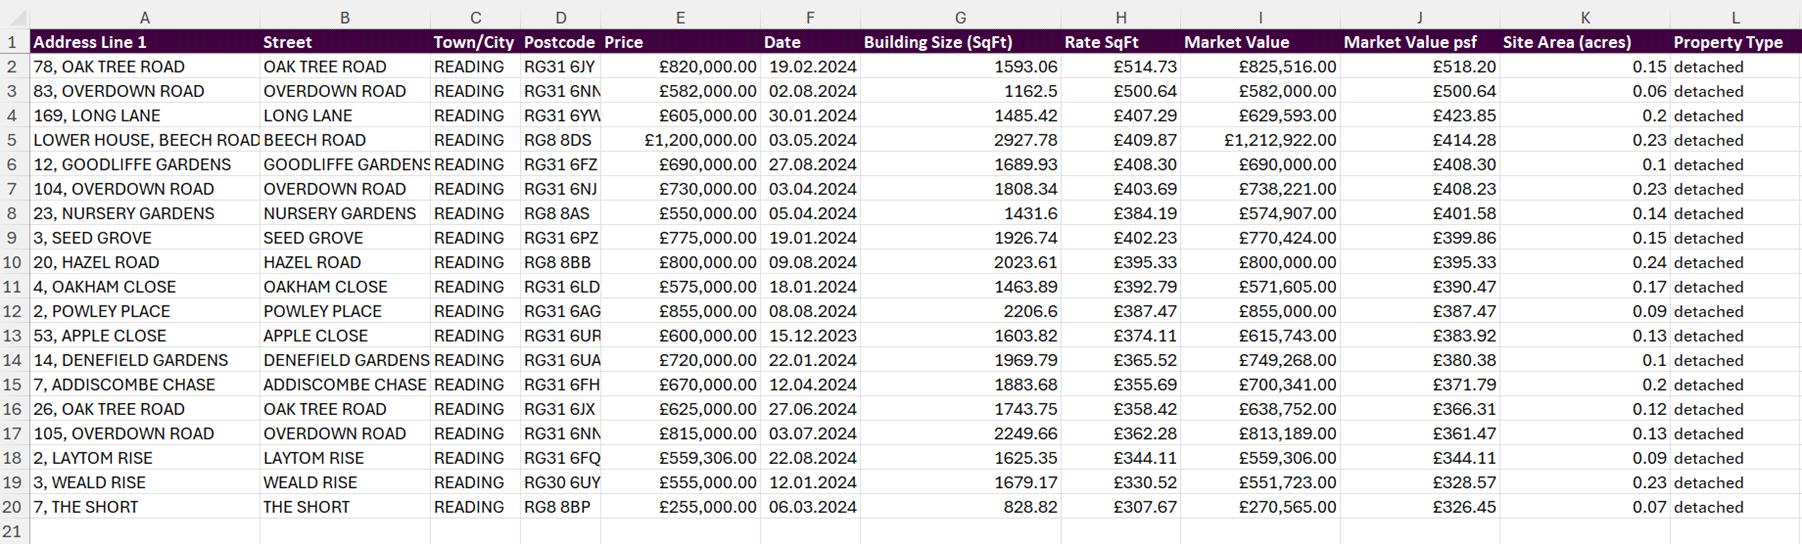Click the Market Value psf header cell

(x=1420, y=42)
